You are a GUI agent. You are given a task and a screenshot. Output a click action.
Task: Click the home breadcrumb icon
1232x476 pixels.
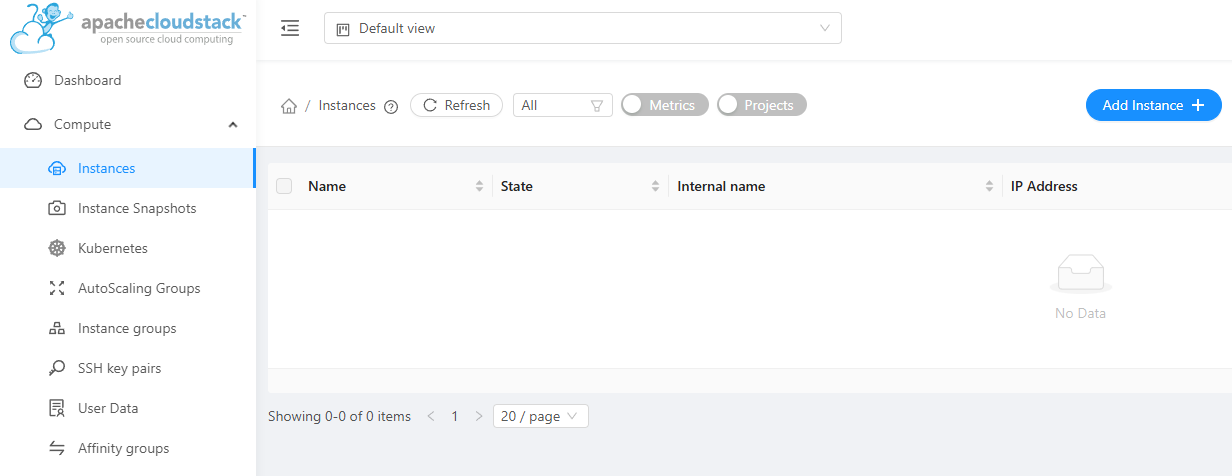click(289, 106)
